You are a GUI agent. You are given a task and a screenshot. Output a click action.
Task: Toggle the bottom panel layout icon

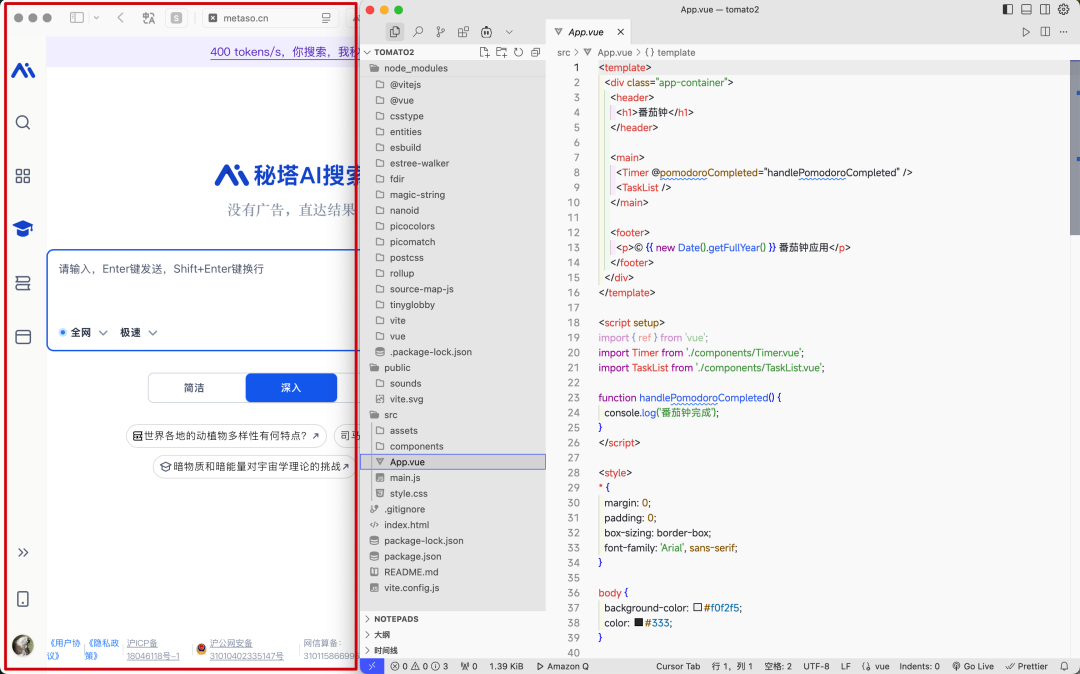pyautogui.click(x=1026, y=10)
